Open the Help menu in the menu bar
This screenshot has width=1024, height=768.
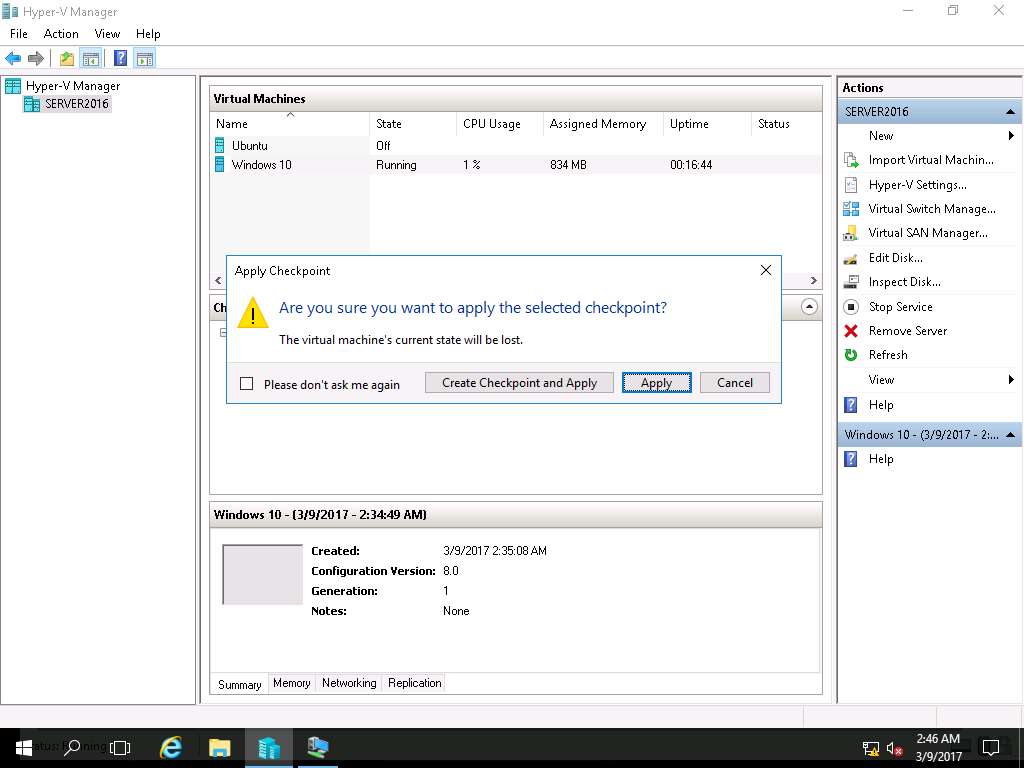(148, 34)
